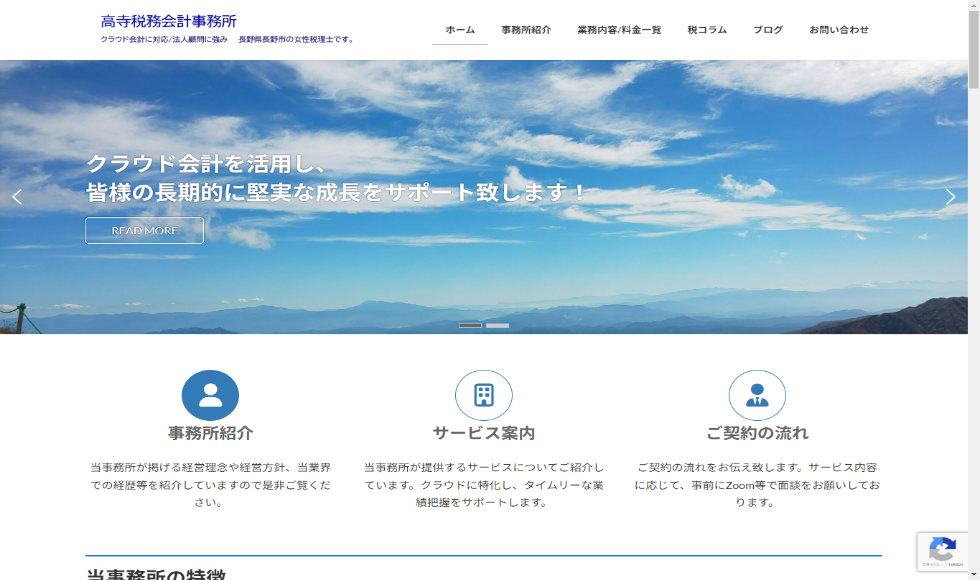Open the ブログ menu item

pyautogui.click(x=768, y=30)
